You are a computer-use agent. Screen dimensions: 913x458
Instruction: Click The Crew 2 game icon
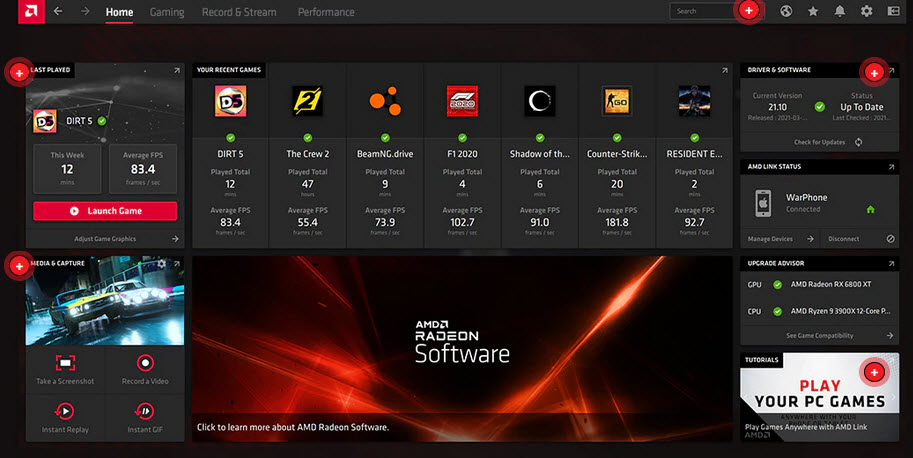click(x=307, y=101)
